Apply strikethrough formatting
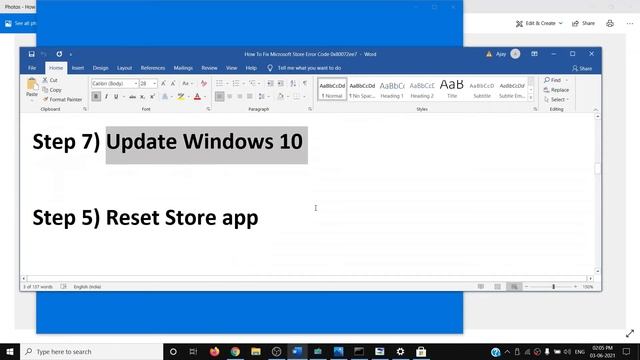The height and width of the screenshot is (360, 640). (132, 97)
